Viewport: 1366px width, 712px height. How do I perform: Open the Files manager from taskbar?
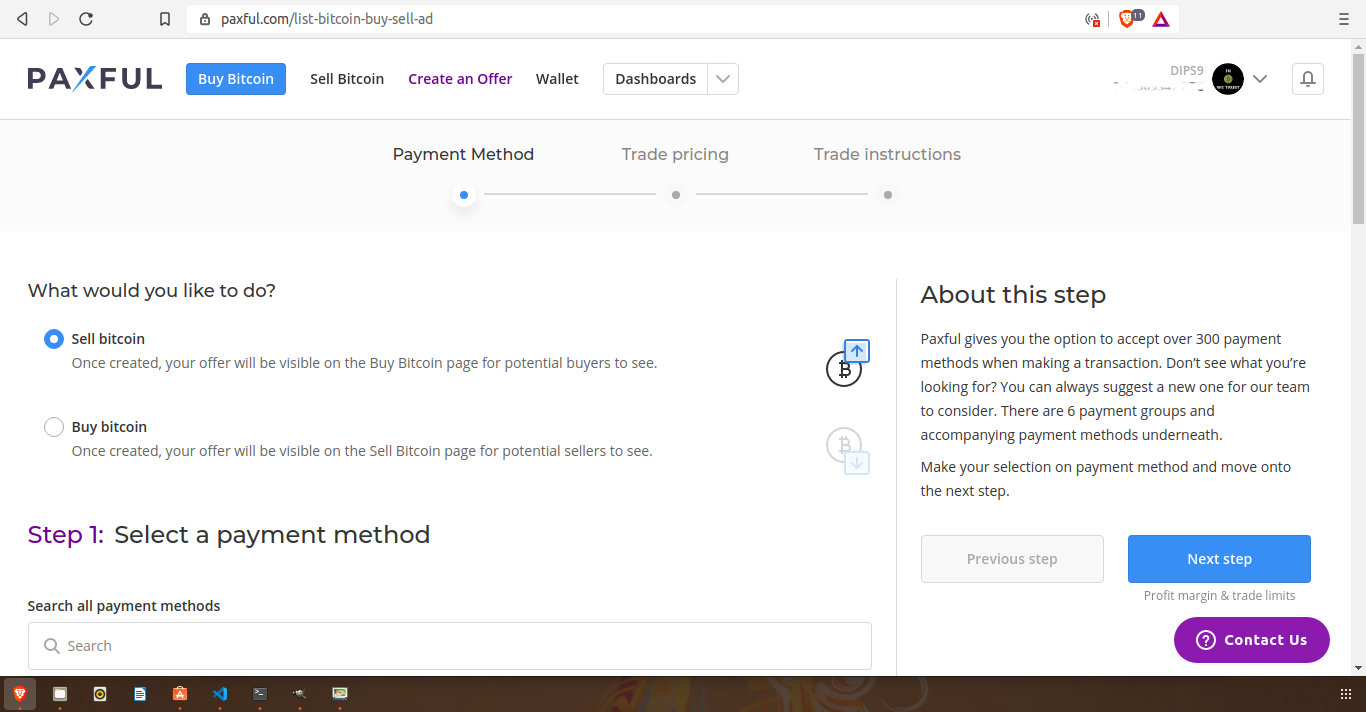(60, 693)
